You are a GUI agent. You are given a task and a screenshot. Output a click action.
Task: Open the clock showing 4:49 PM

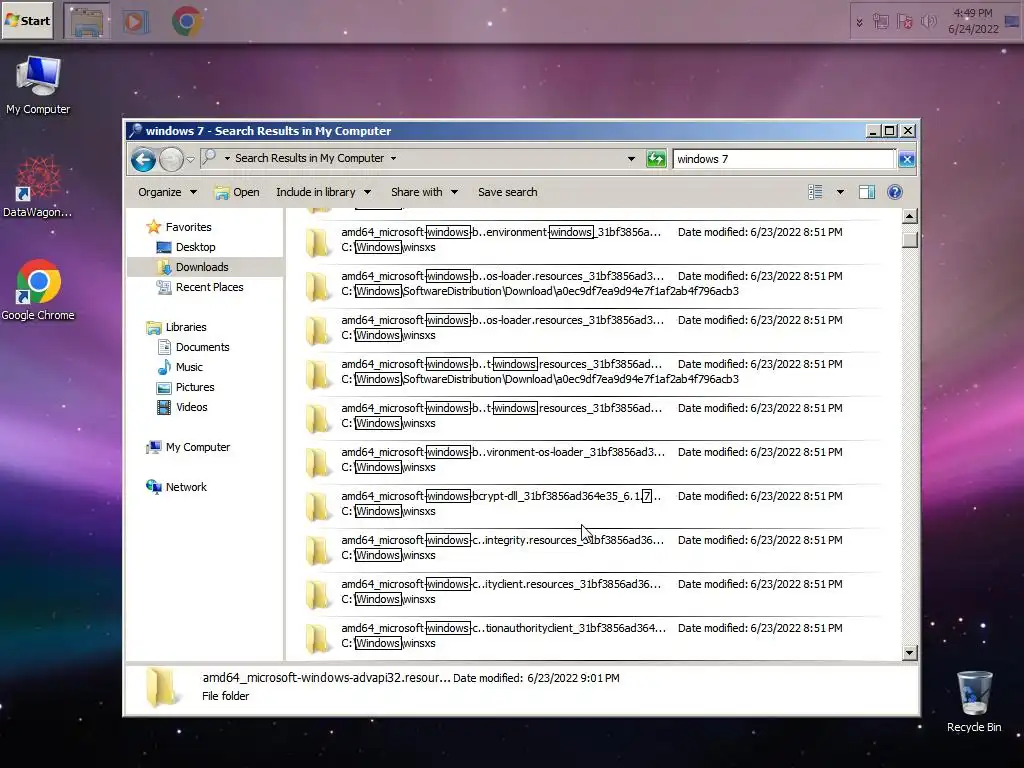973,21
